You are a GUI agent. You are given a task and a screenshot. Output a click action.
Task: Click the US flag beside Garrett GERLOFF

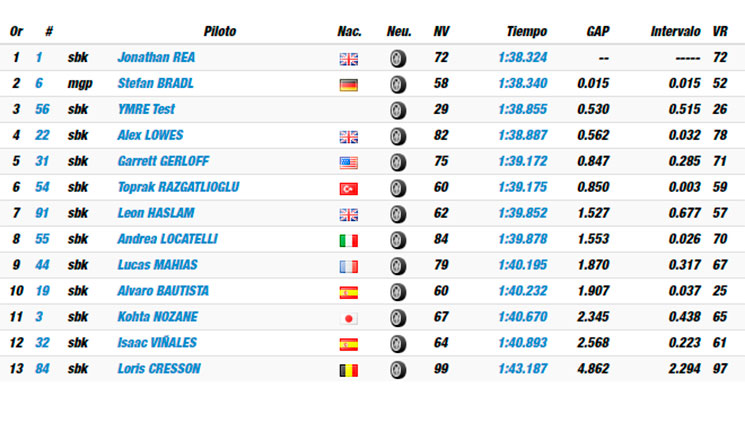(x=349, y=163)
